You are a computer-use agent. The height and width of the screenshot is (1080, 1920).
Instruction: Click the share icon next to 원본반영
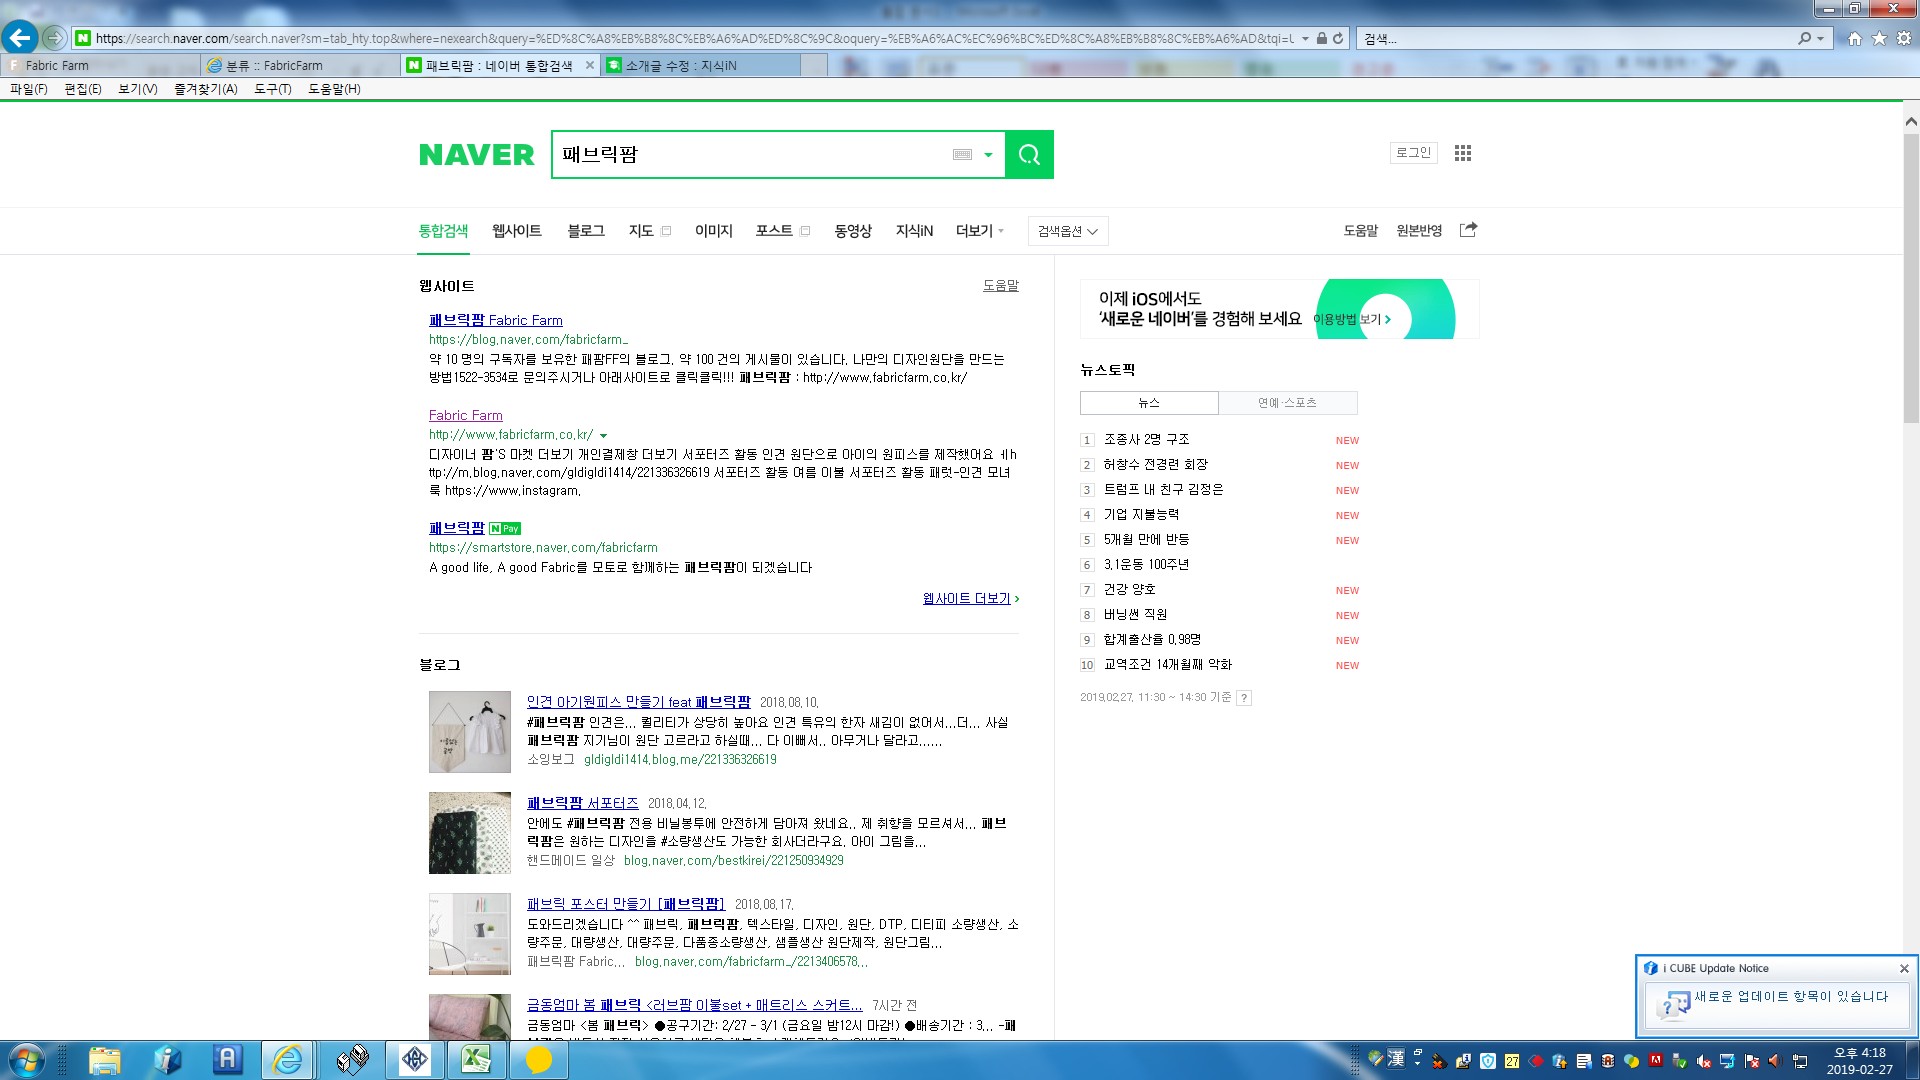coord(1468,230)
